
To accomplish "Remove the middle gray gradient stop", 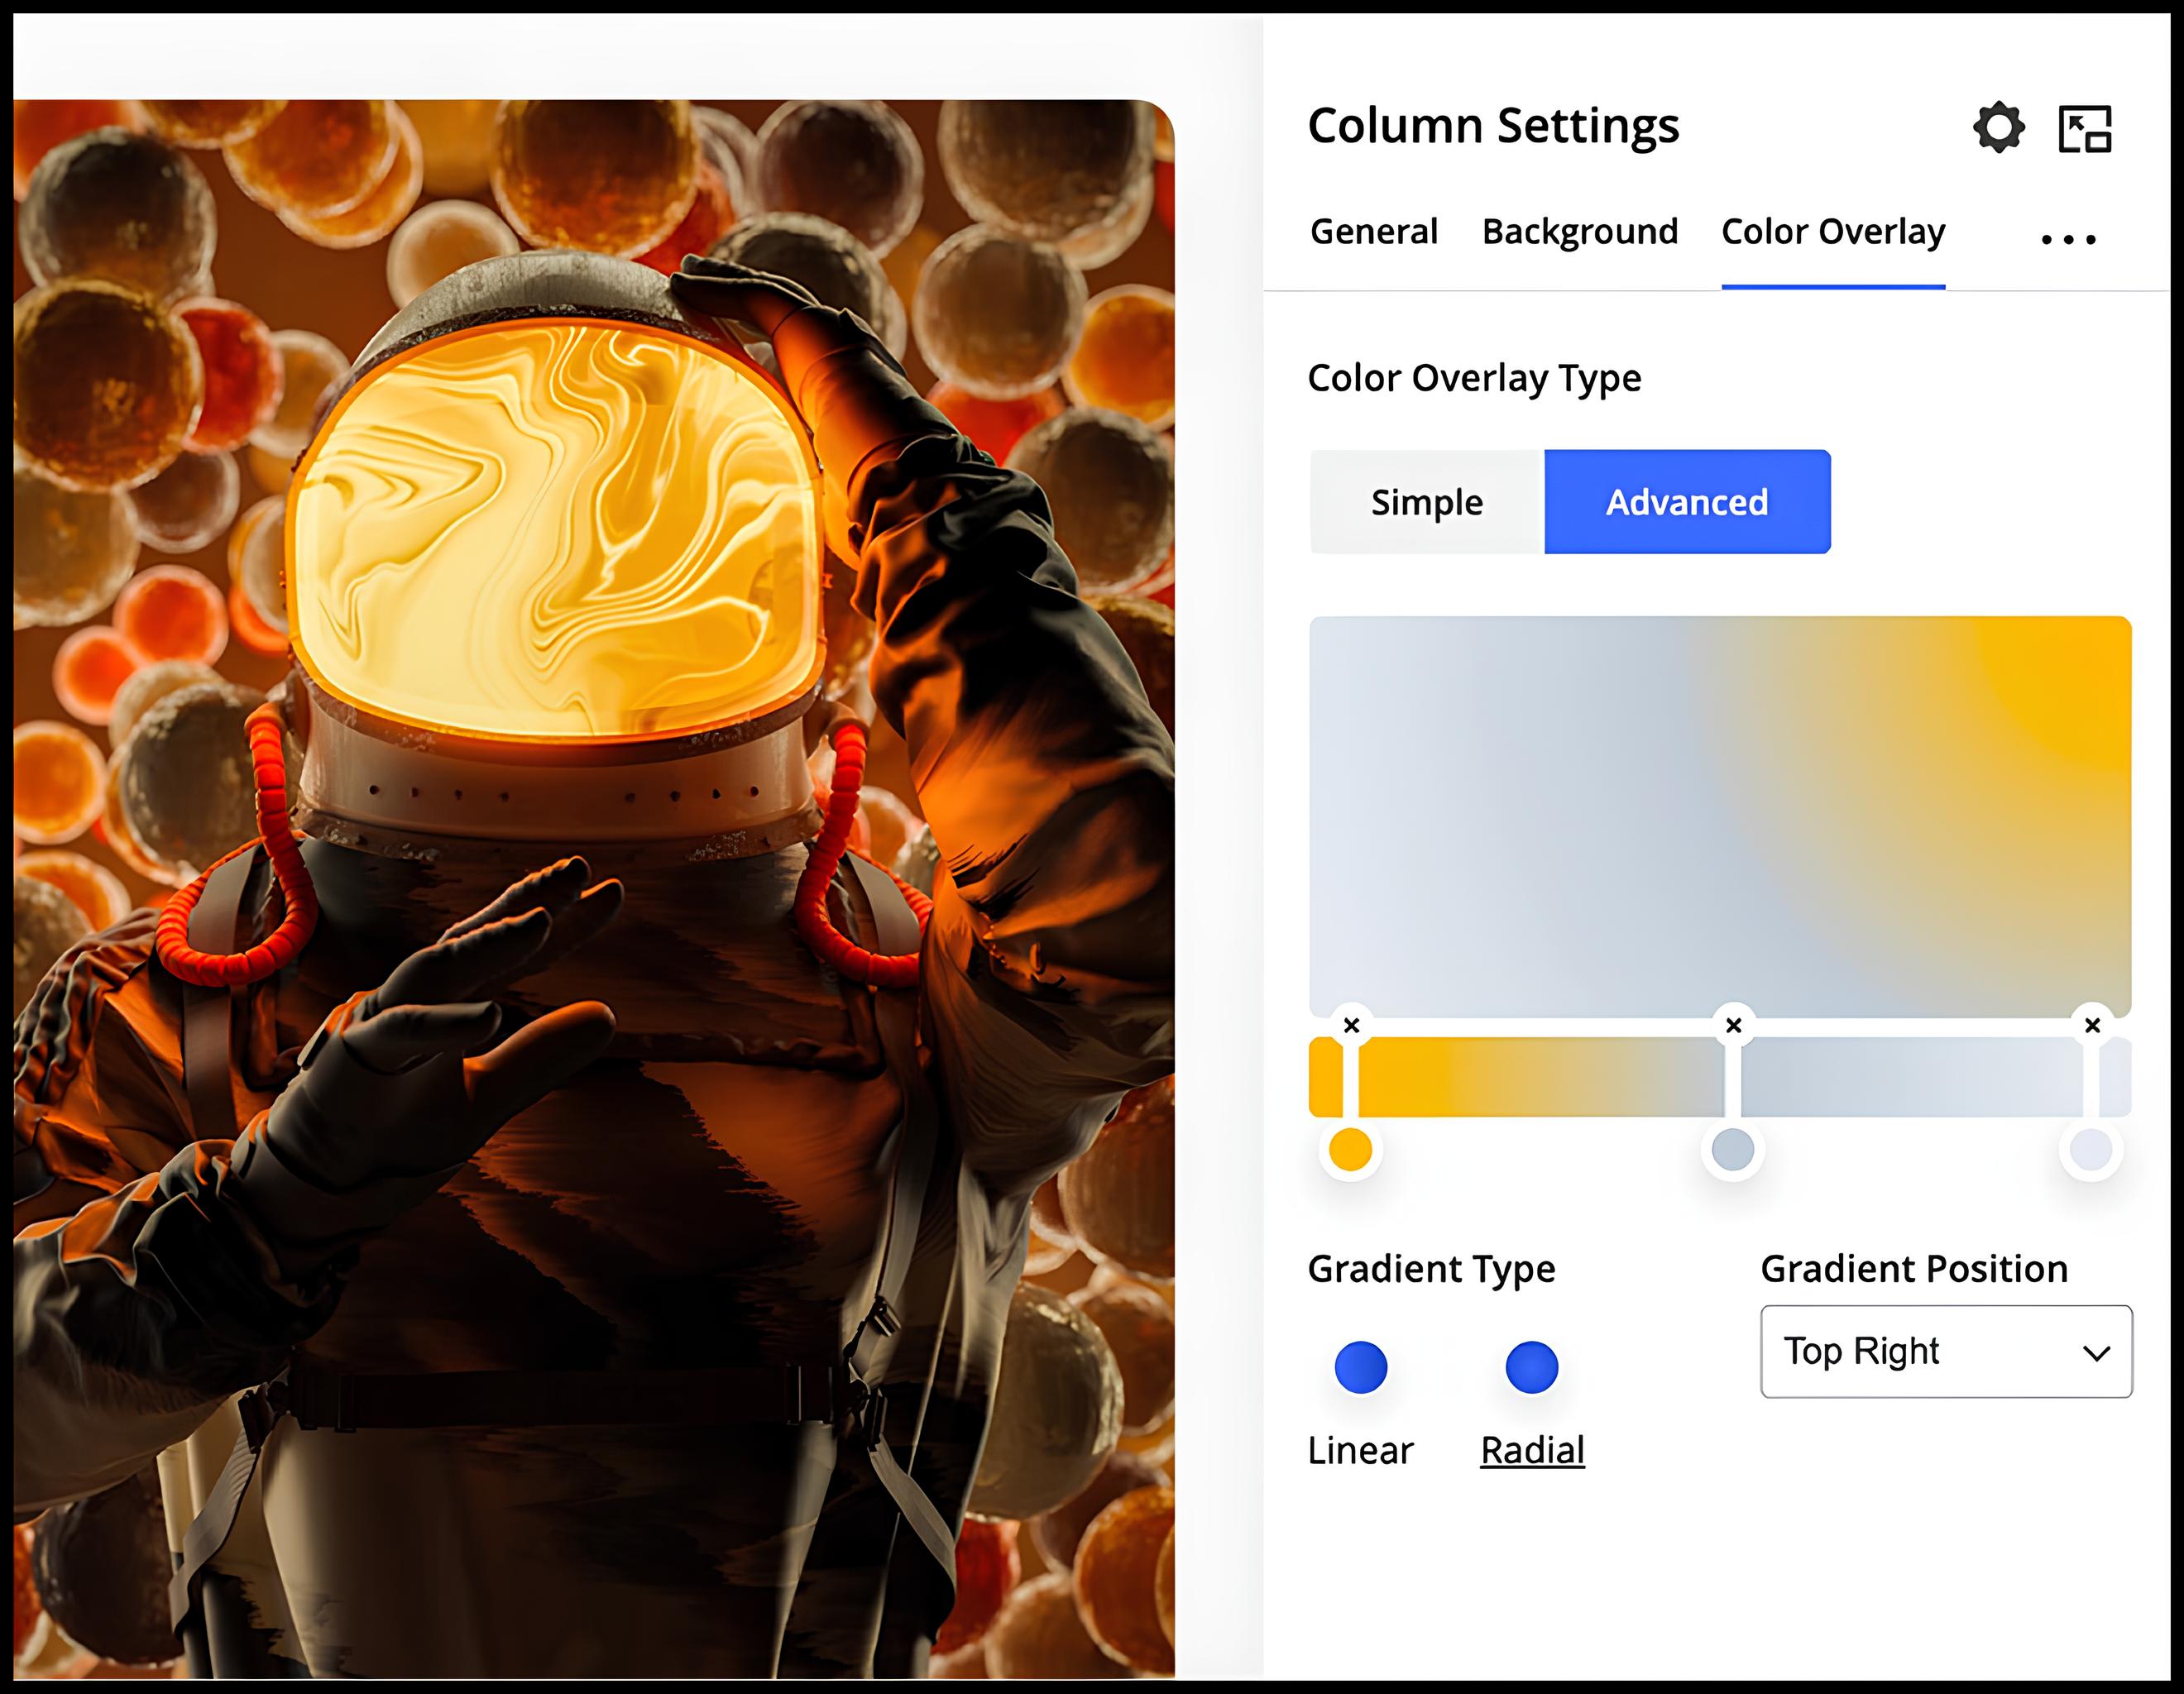I will (1733, 1025).
